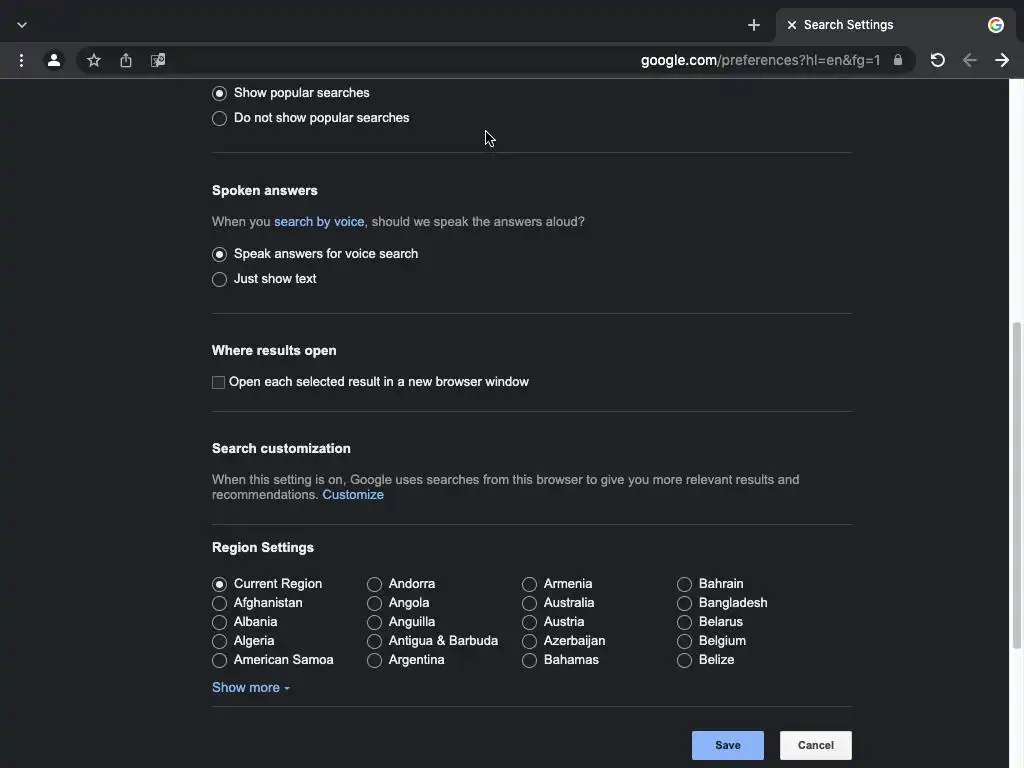Choose 'Just show text' option
The height and width of the screenshot is (768, 1024).
point(220,280)
